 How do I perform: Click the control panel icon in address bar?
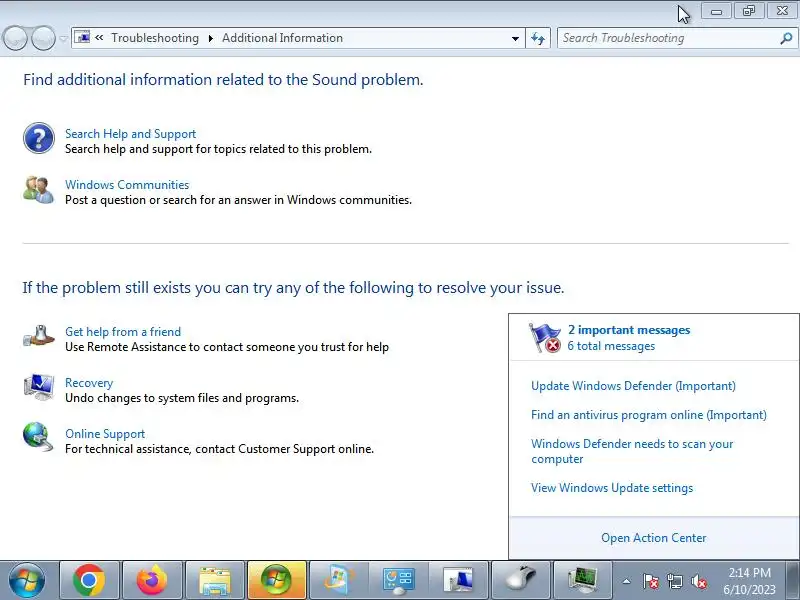pyautogui.click(x=82, y=38)
